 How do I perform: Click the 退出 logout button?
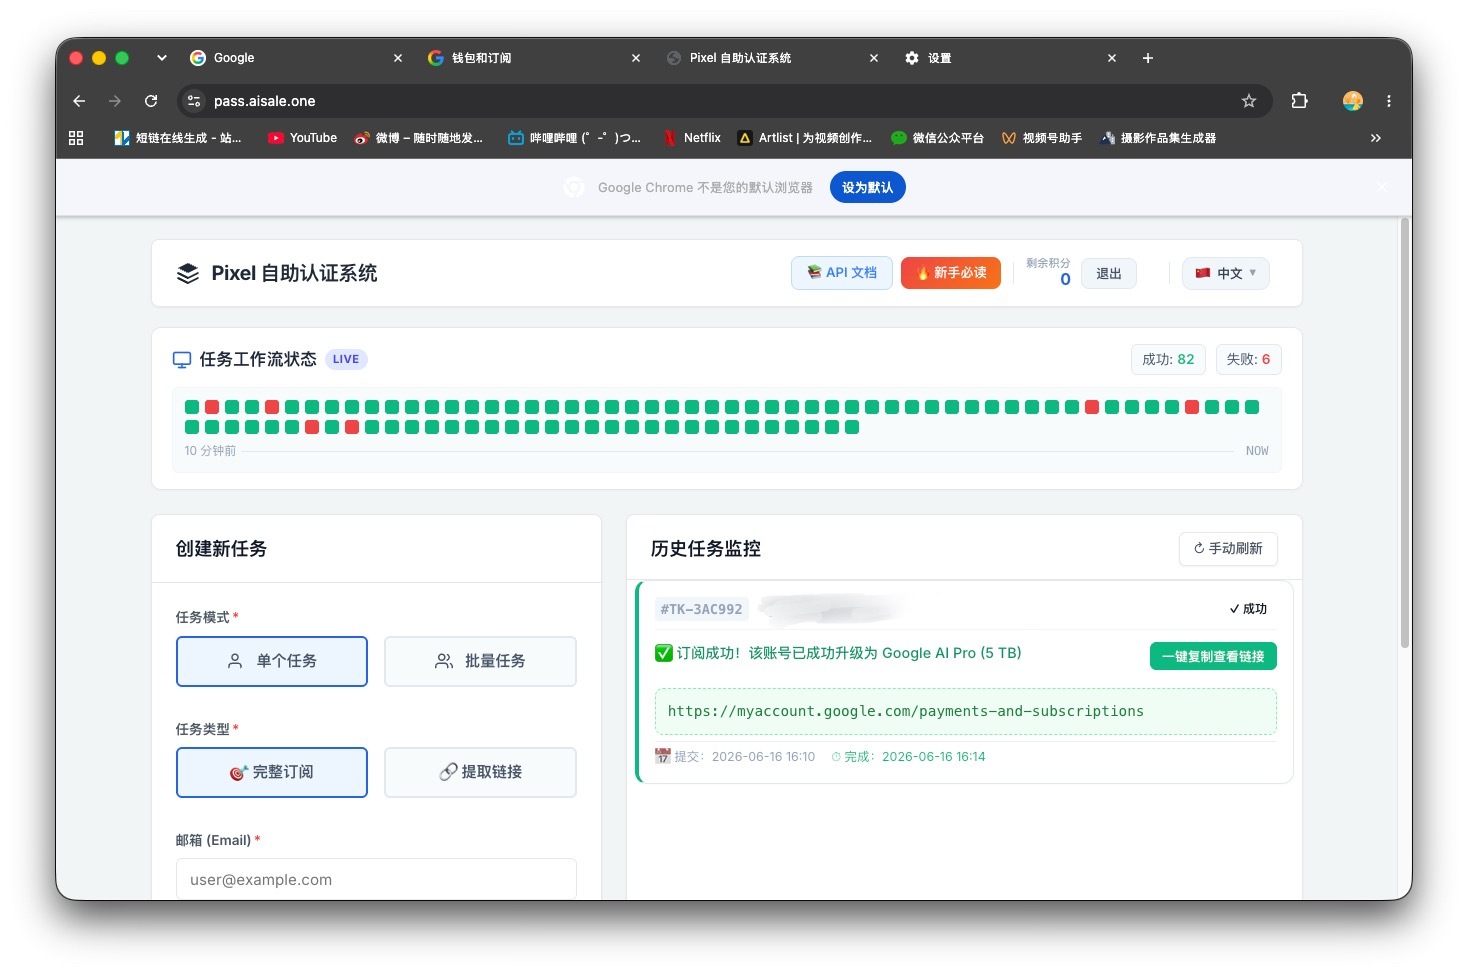(x=1109, y=273)
